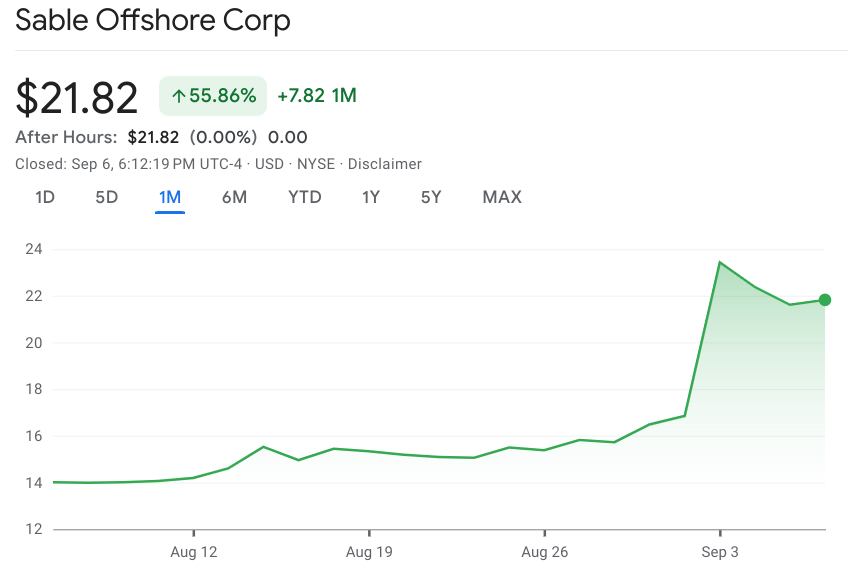Click the green dot at the chart line's end
Image resolution: width=848 pixels, height=574 pixels.
825,300
